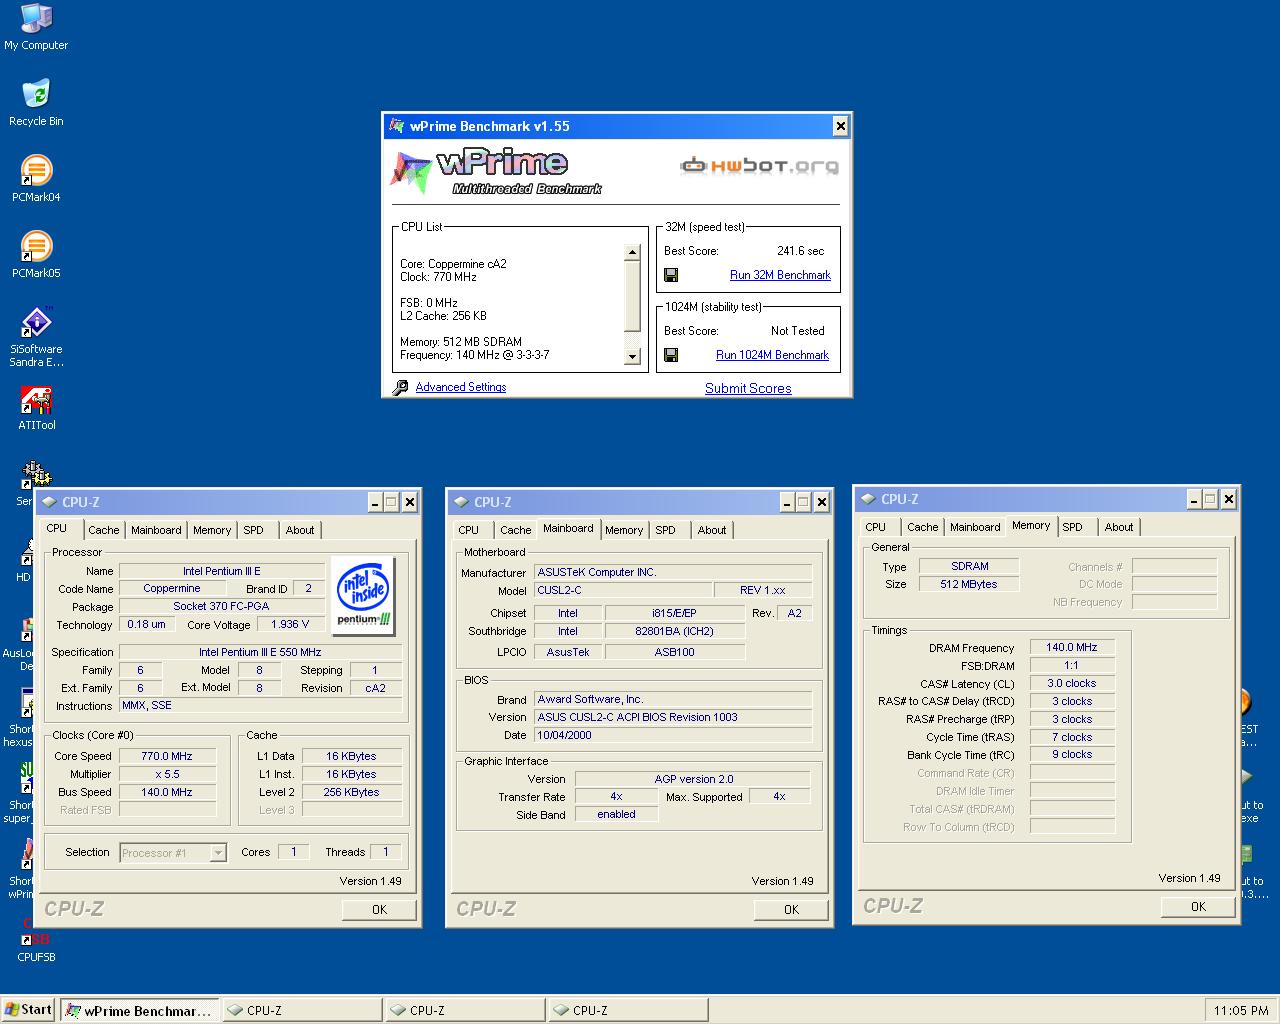This screenshot has height=1024, width=1280.
Task: Activate wPrime Benchmark taskbar button
Action: [x=140, y=1010]
